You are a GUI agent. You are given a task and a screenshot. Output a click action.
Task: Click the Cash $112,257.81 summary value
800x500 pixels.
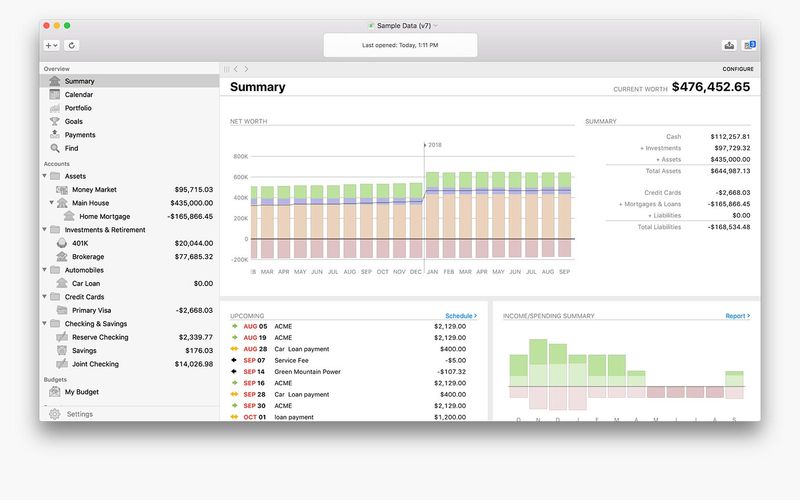pos(730,137)
